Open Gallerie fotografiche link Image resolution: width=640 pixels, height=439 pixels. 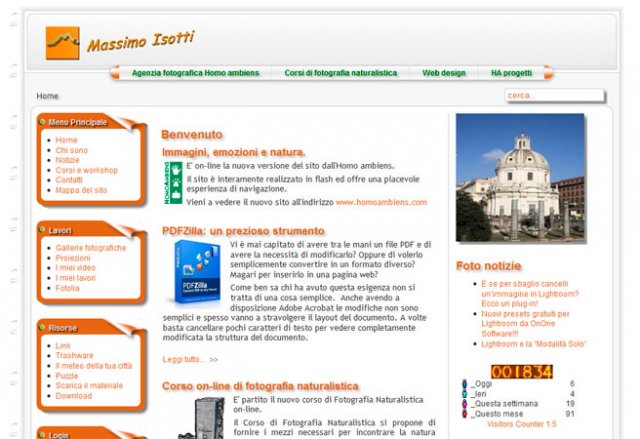(91, 248)
